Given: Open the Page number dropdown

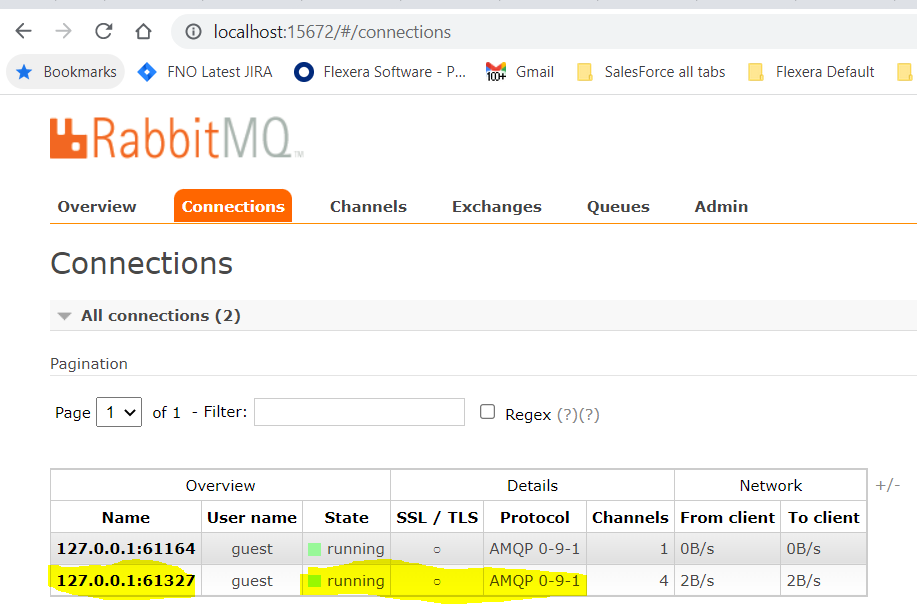Looking at the screenshot, I should coord(119,412).
